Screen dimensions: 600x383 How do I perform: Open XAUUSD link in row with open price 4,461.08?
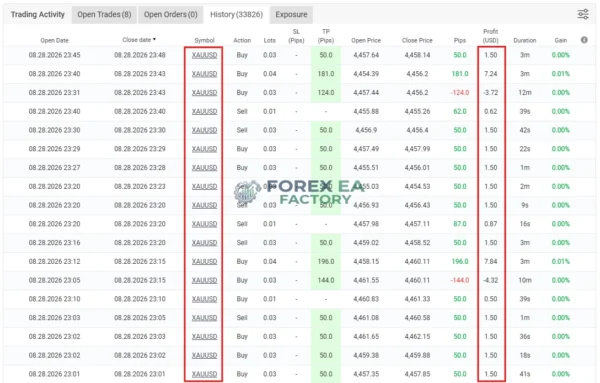[x=204, y=318]
